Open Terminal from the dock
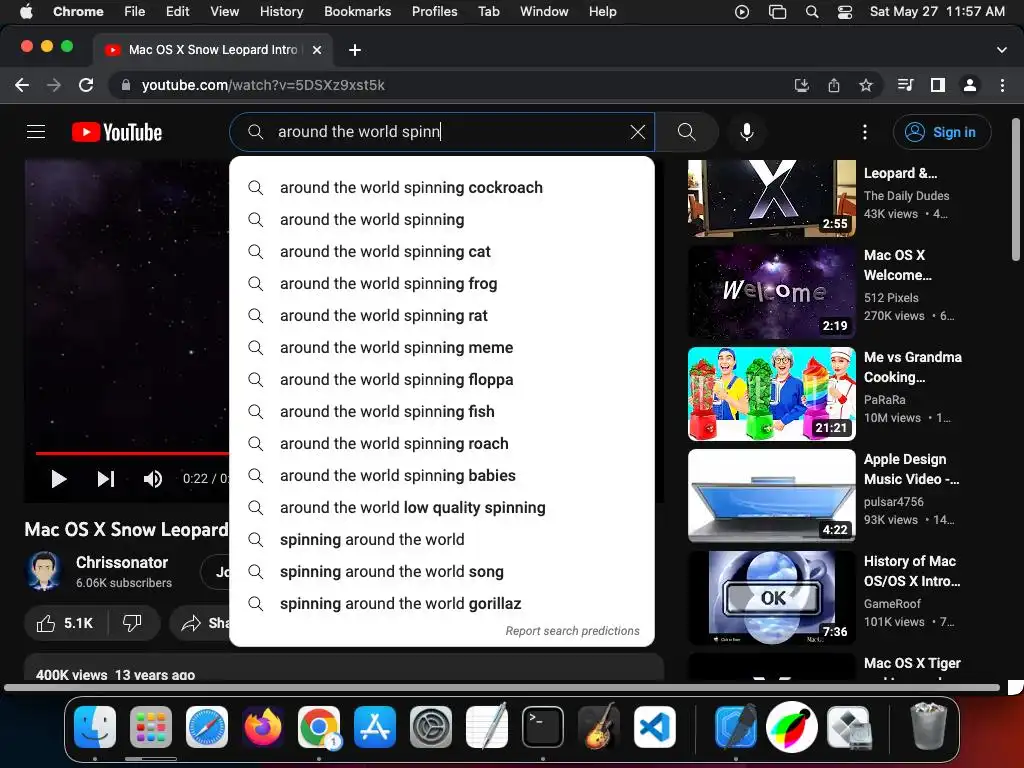The width and height of the screenshot is (1024, 768). click(543, 726)
